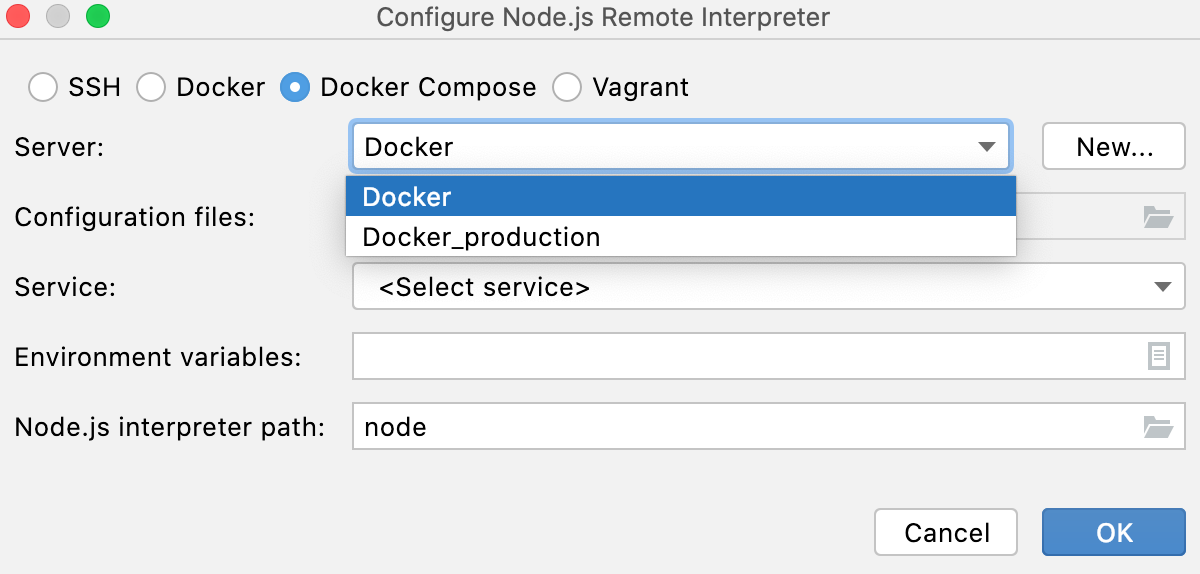Open the Environment variables editor icon
This screenshot has height=574, width=1200.
point(1158,357)
